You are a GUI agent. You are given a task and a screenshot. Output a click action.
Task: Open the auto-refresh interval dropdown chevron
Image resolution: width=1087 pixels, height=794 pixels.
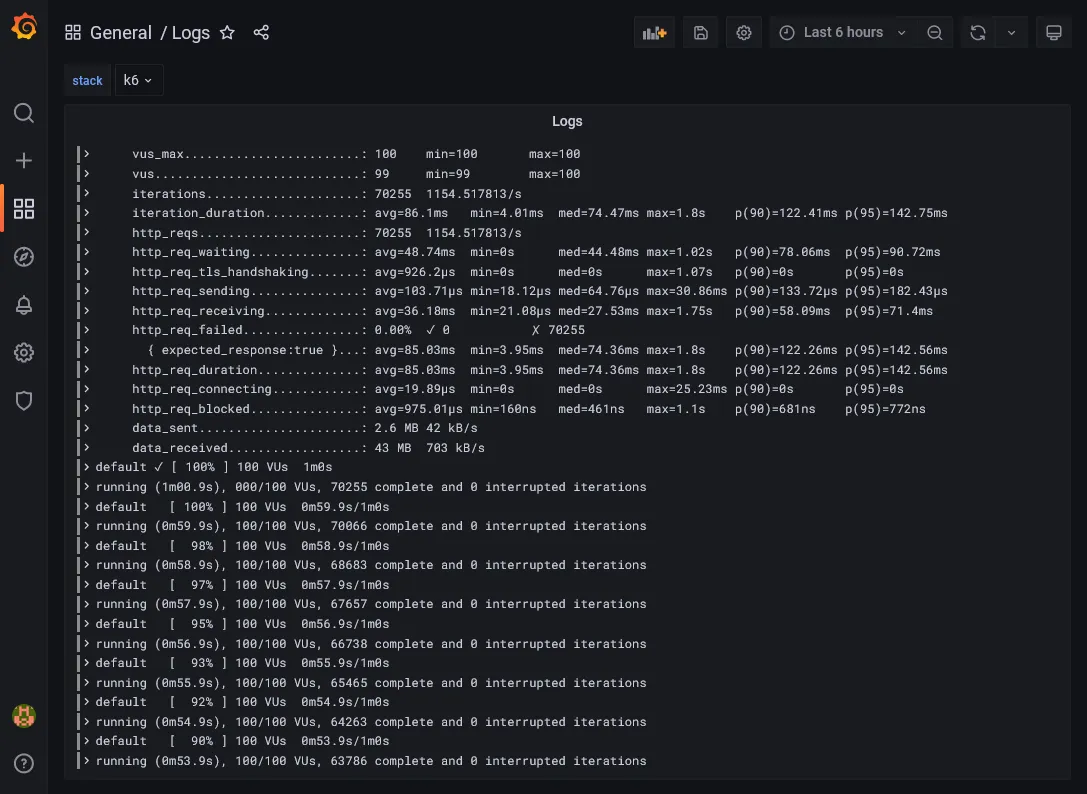pos(1011,32)
